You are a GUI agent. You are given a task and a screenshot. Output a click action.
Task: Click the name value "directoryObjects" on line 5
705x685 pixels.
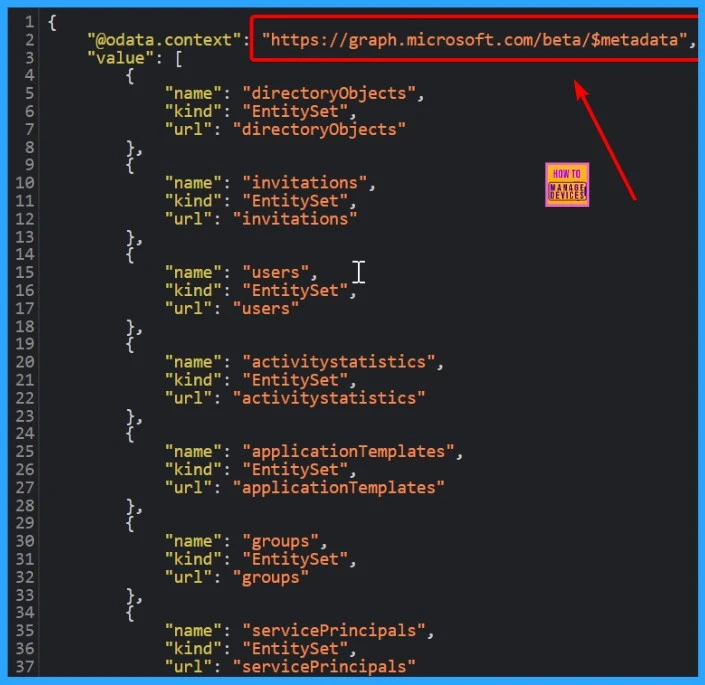tap(329, 93)
